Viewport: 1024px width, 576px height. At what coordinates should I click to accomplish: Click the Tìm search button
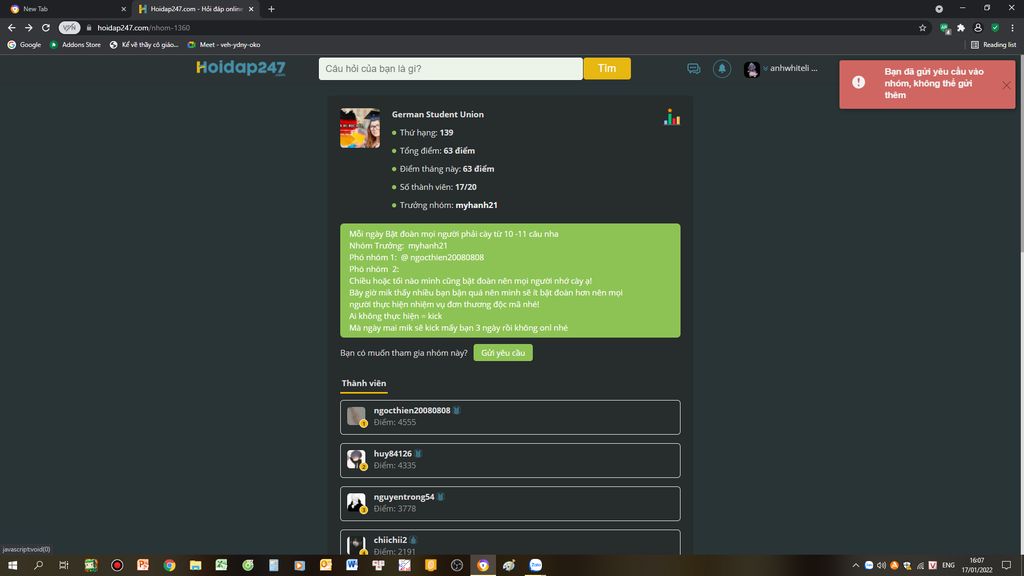[x=607, y=69]
